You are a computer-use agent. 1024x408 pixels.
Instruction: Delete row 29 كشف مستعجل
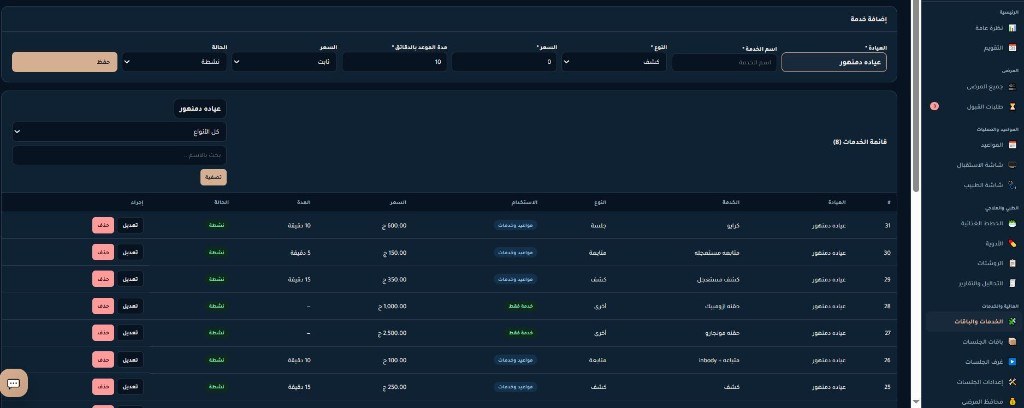[103, 279]
